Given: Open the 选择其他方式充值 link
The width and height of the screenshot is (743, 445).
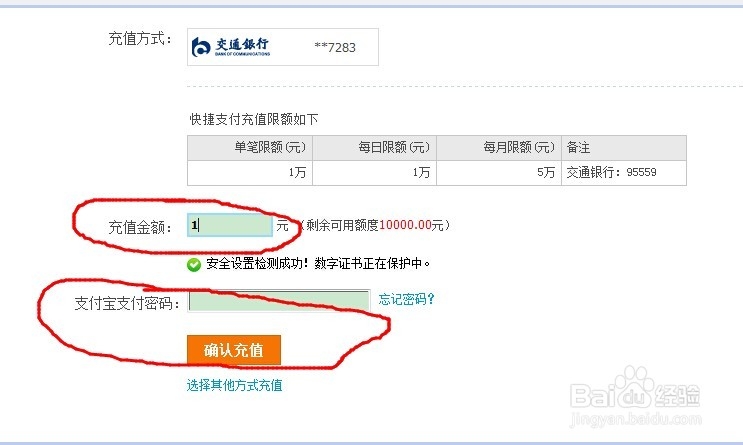Looking at the screenshot, I should tap(235, 385).
